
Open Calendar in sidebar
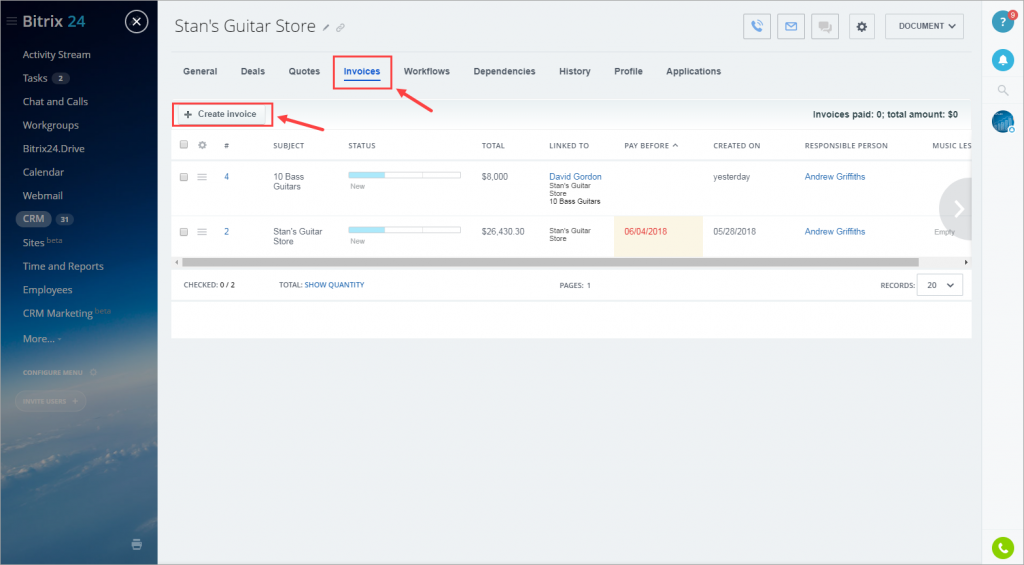coord(43,172)
